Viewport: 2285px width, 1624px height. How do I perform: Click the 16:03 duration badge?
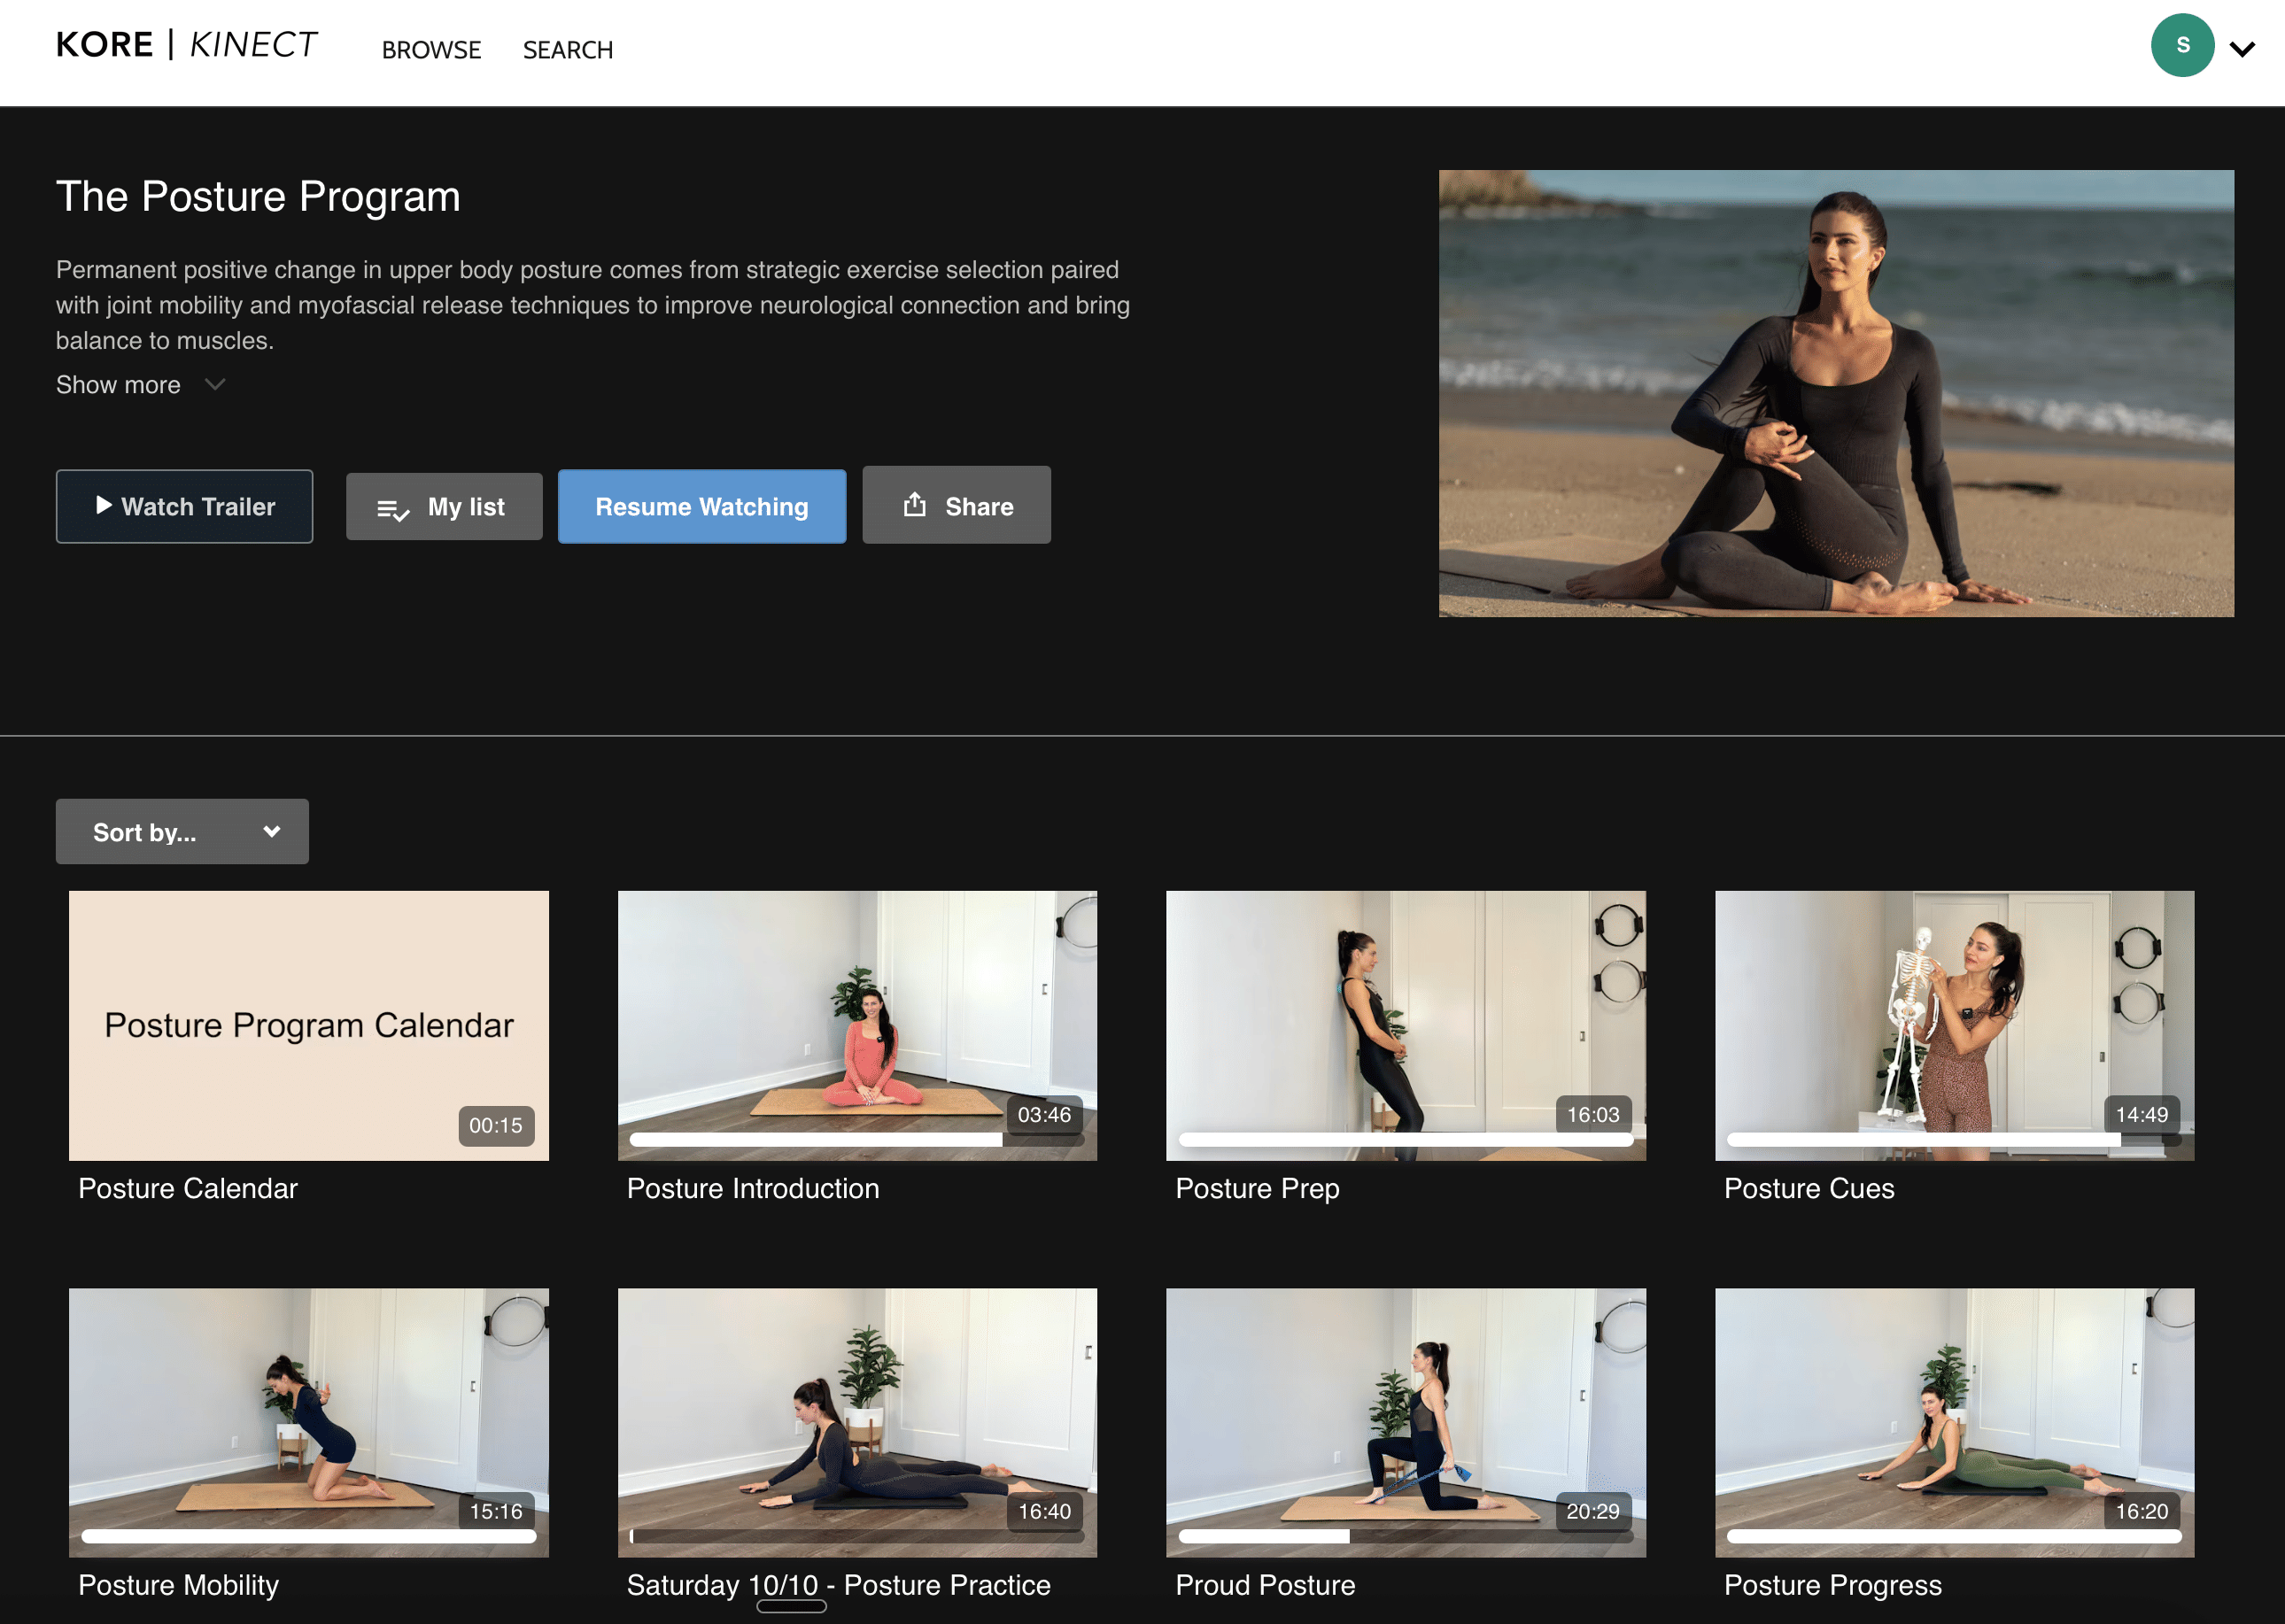pos(1593,1114)
